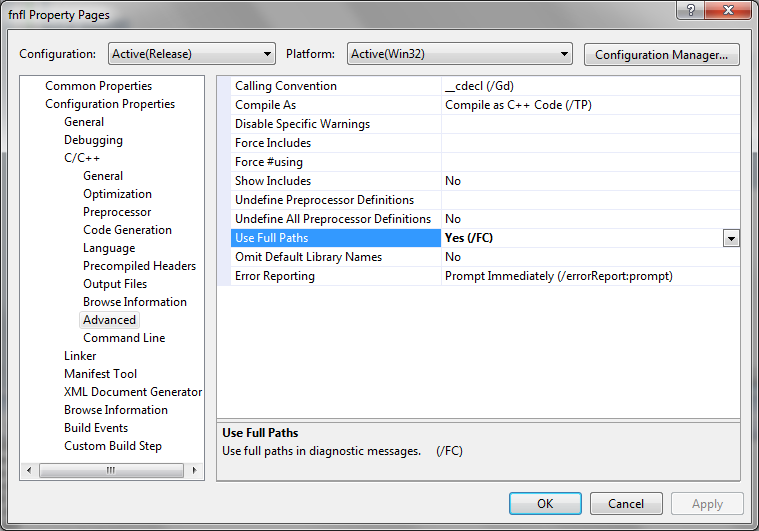Click the Yes (/FC) value
The image size is (759, 531).
pyautogui.click(x=469, y=238)
